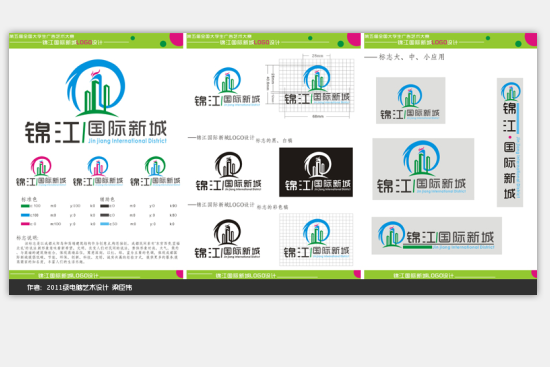Pick the magenta standard color swatch
This screenshot has height=367, width=550.
click(25, 224)
